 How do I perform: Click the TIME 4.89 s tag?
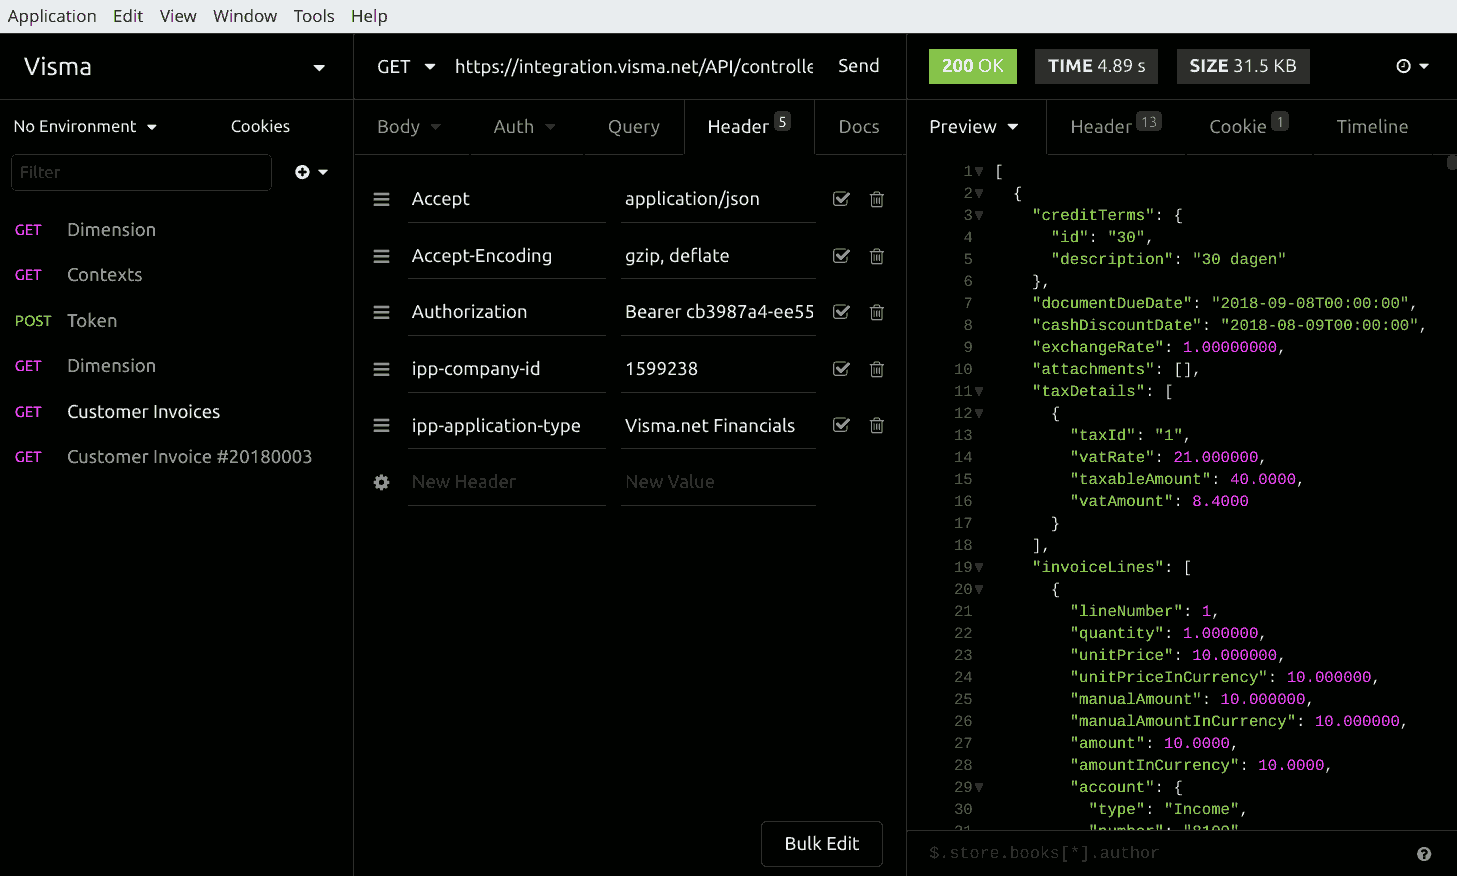[1096, 66]
